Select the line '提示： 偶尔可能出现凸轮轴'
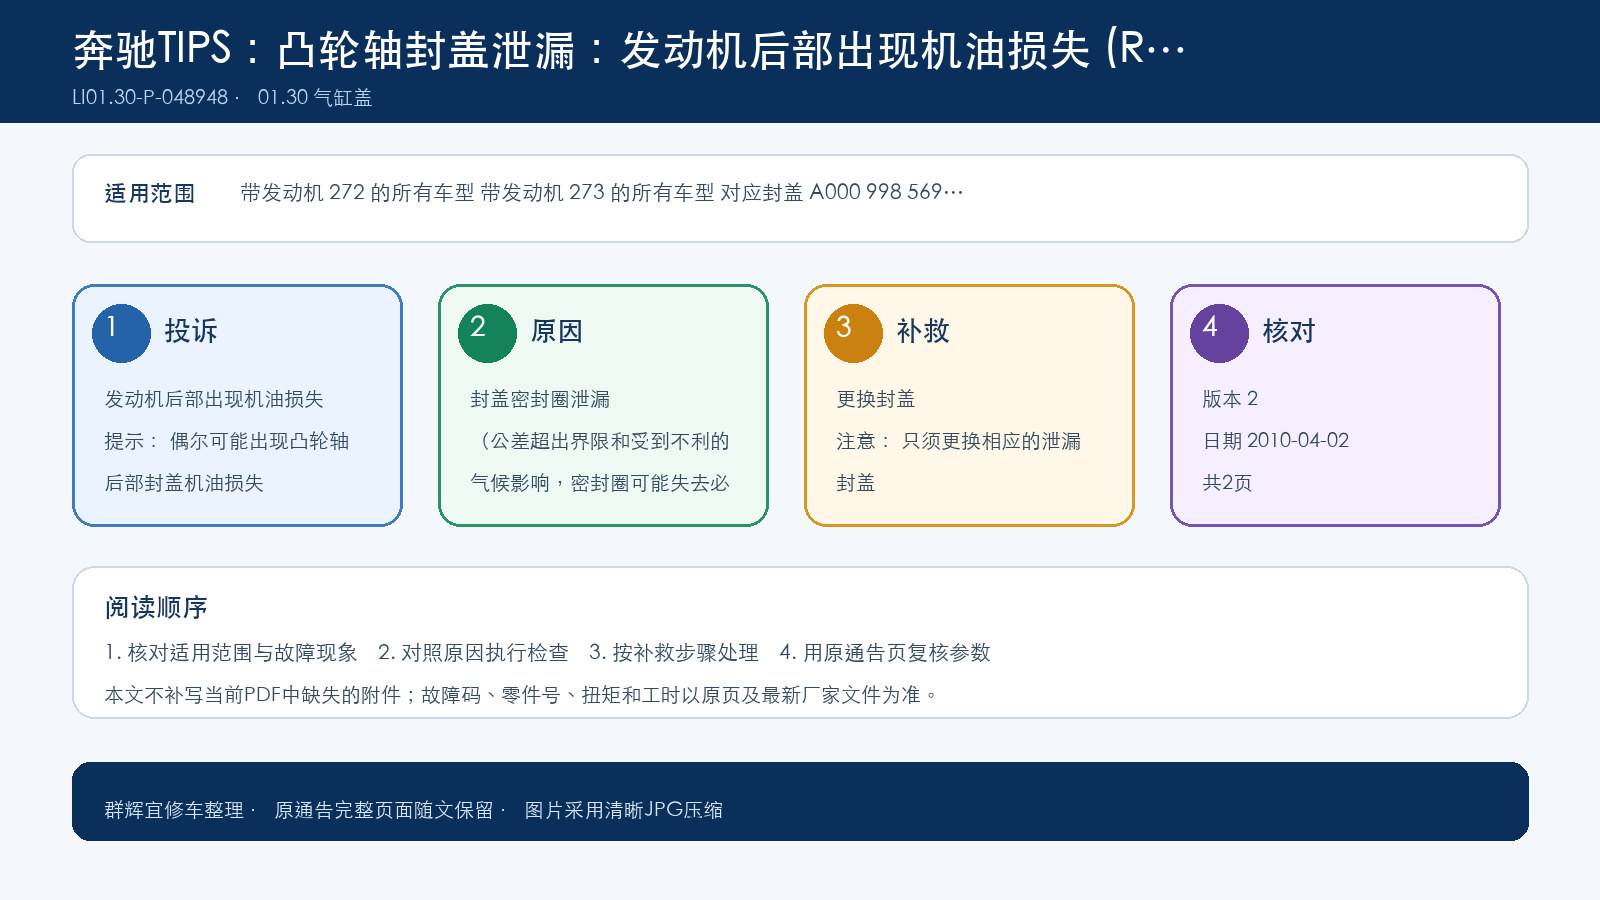1600x900 pixels. [227, 441]
